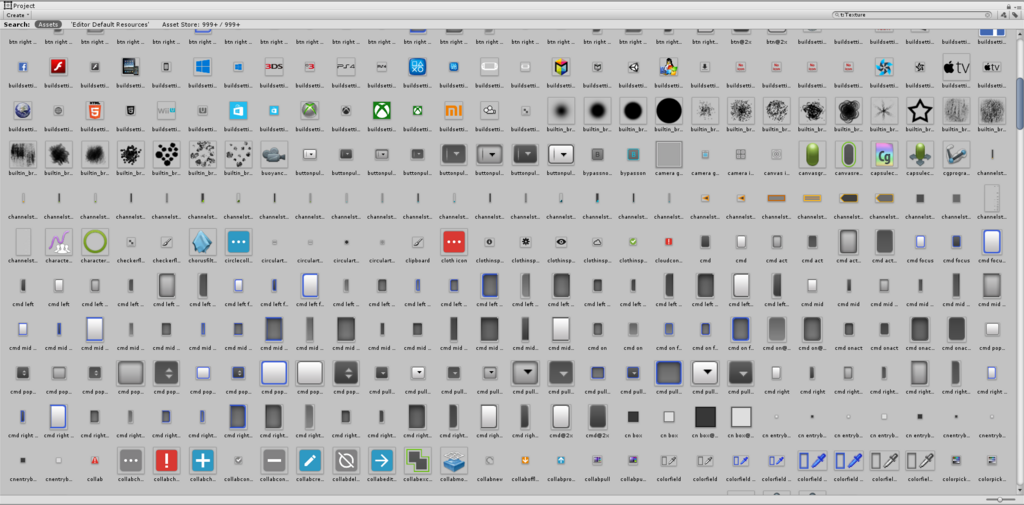This screenshot has height=505, width=1024.
Task: Select the blue pencil collab create icon
Action: click(x=310, y=461)
